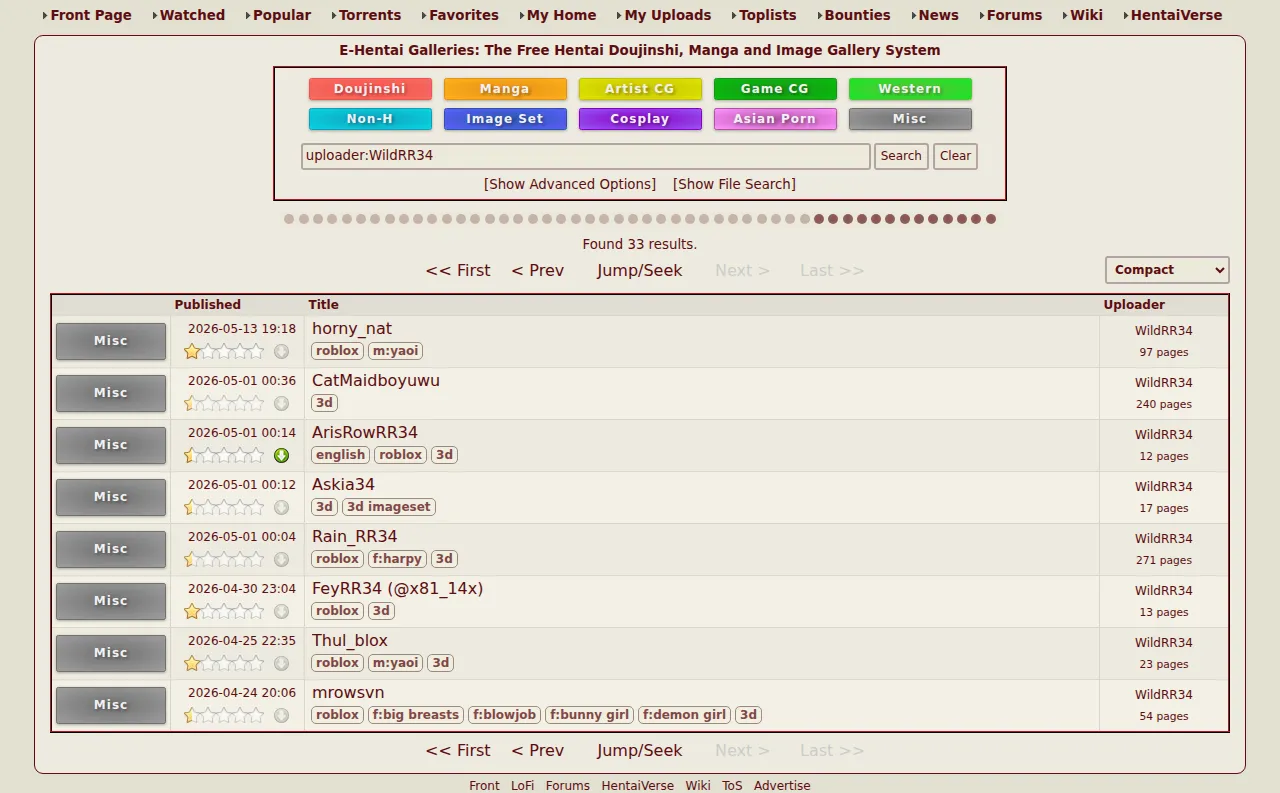Open the CatMaidboyuwu gallery title

(376, 381)
